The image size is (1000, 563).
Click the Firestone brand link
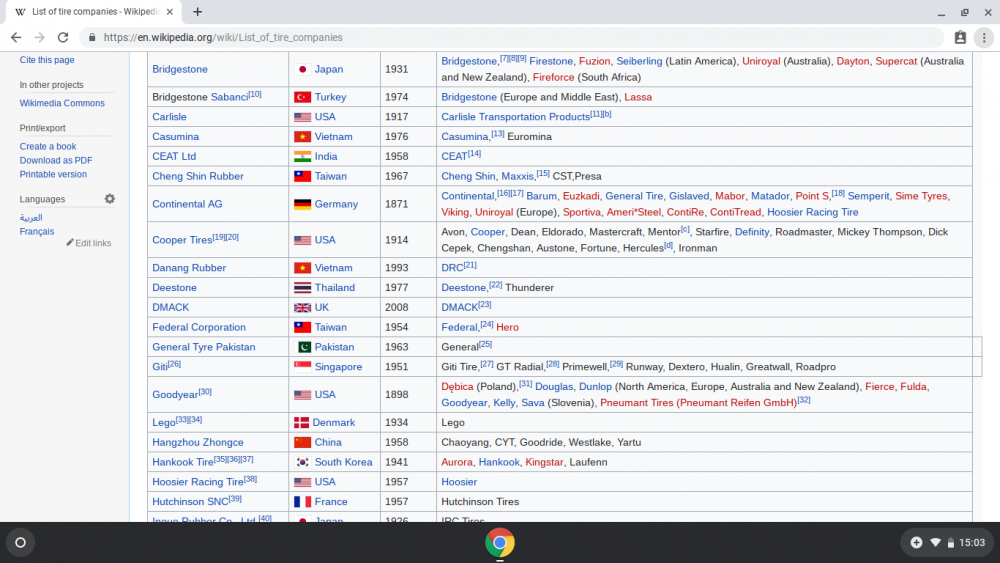click(551, 61)
